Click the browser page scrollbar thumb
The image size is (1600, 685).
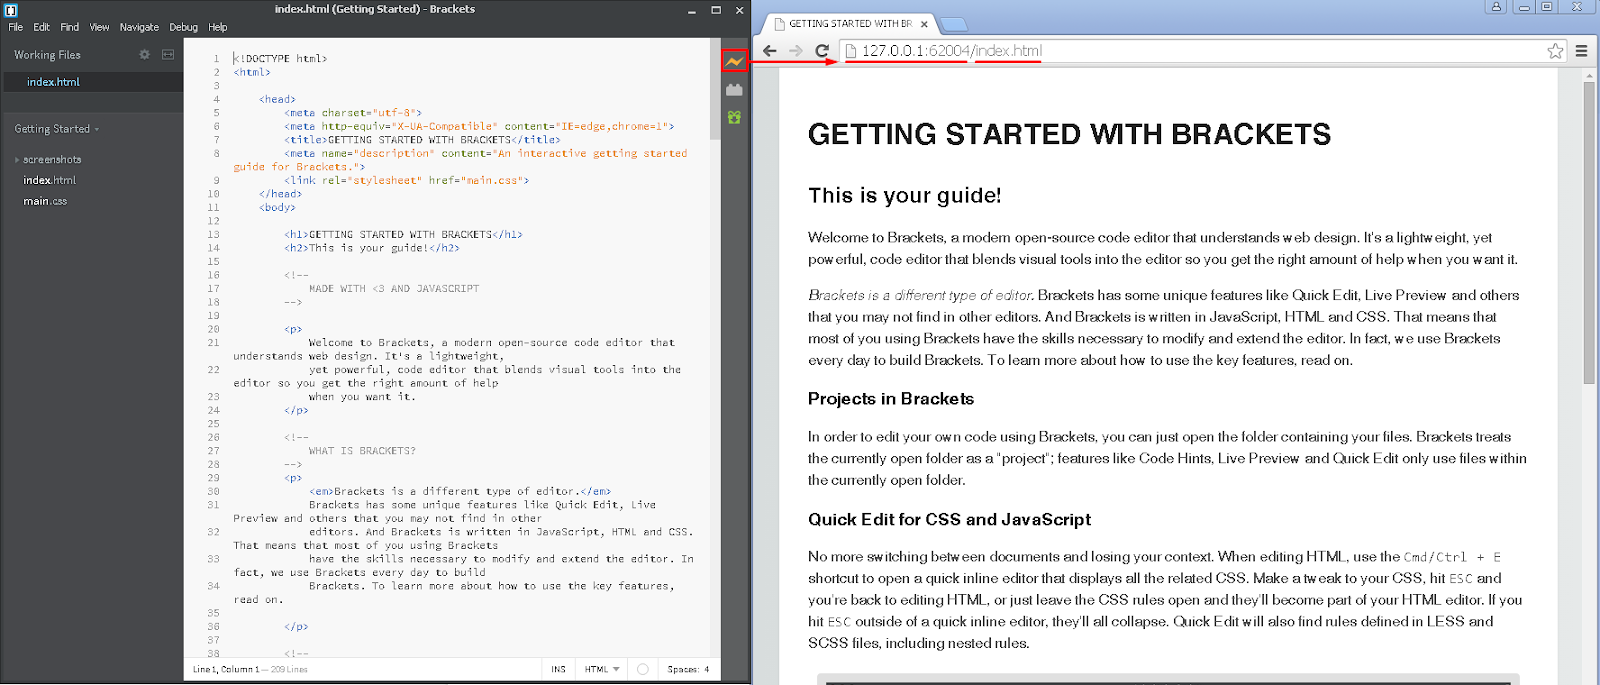click(x=1589, y=233)
